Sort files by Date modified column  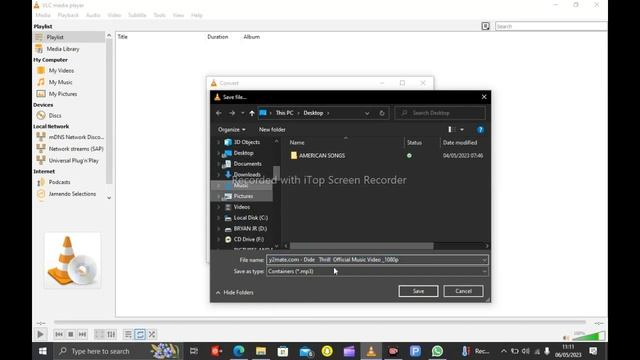click(460, 142)
